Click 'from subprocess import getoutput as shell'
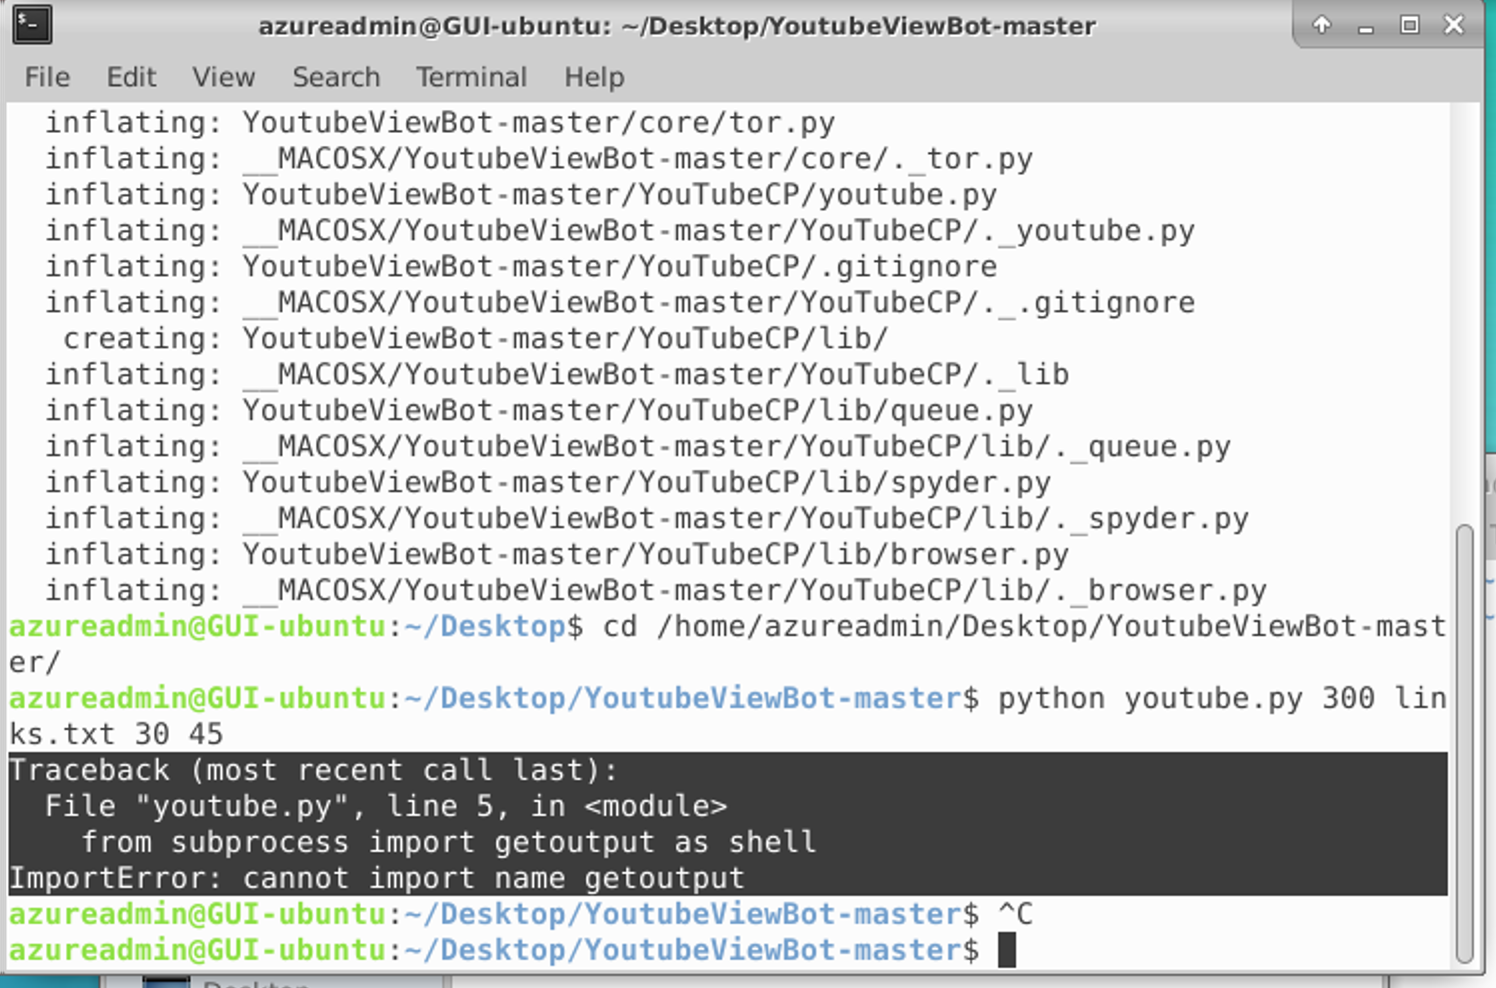Viewport: 1496px width, 988px height. click(x=449, y=842)
